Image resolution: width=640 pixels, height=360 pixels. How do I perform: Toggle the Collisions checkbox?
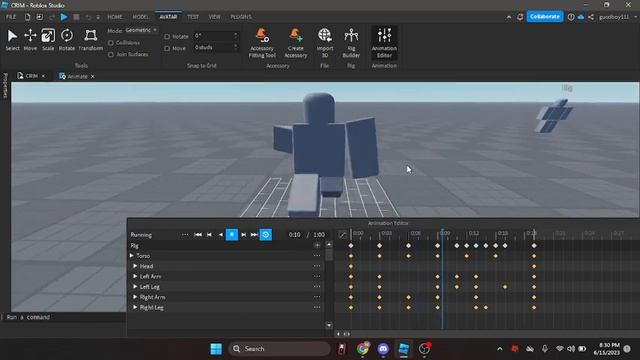[111, 43]
